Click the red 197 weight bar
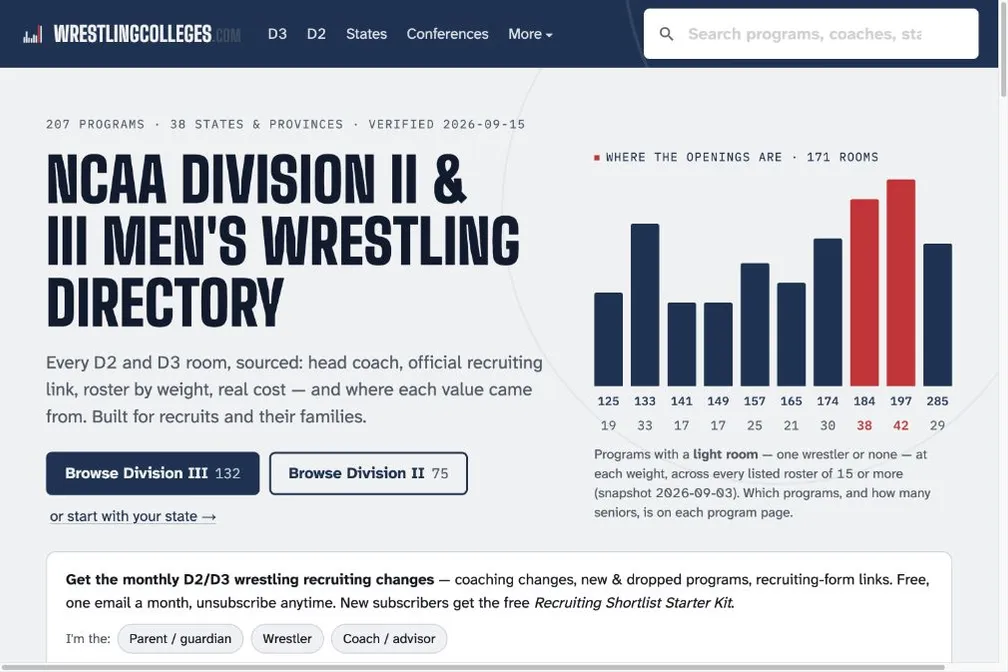Screen dimensions: 1008x672 (901, 283)
